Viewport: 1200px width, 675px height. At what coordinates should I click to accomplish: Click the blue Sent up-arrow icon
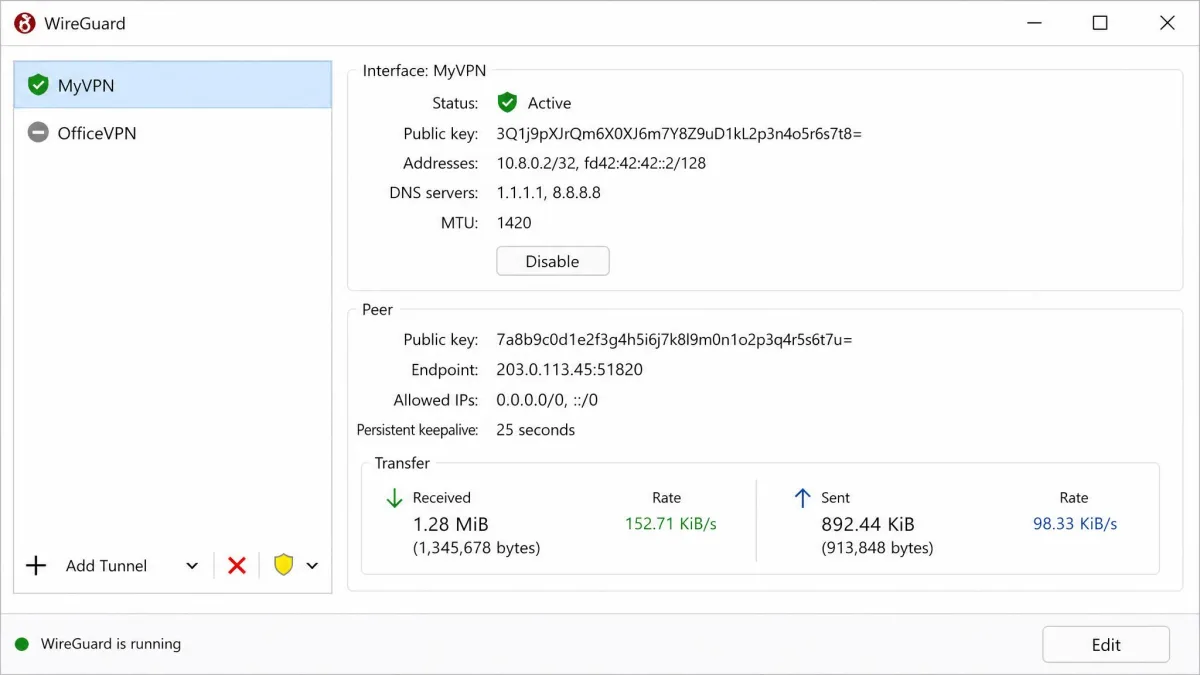tap(802, 498)
